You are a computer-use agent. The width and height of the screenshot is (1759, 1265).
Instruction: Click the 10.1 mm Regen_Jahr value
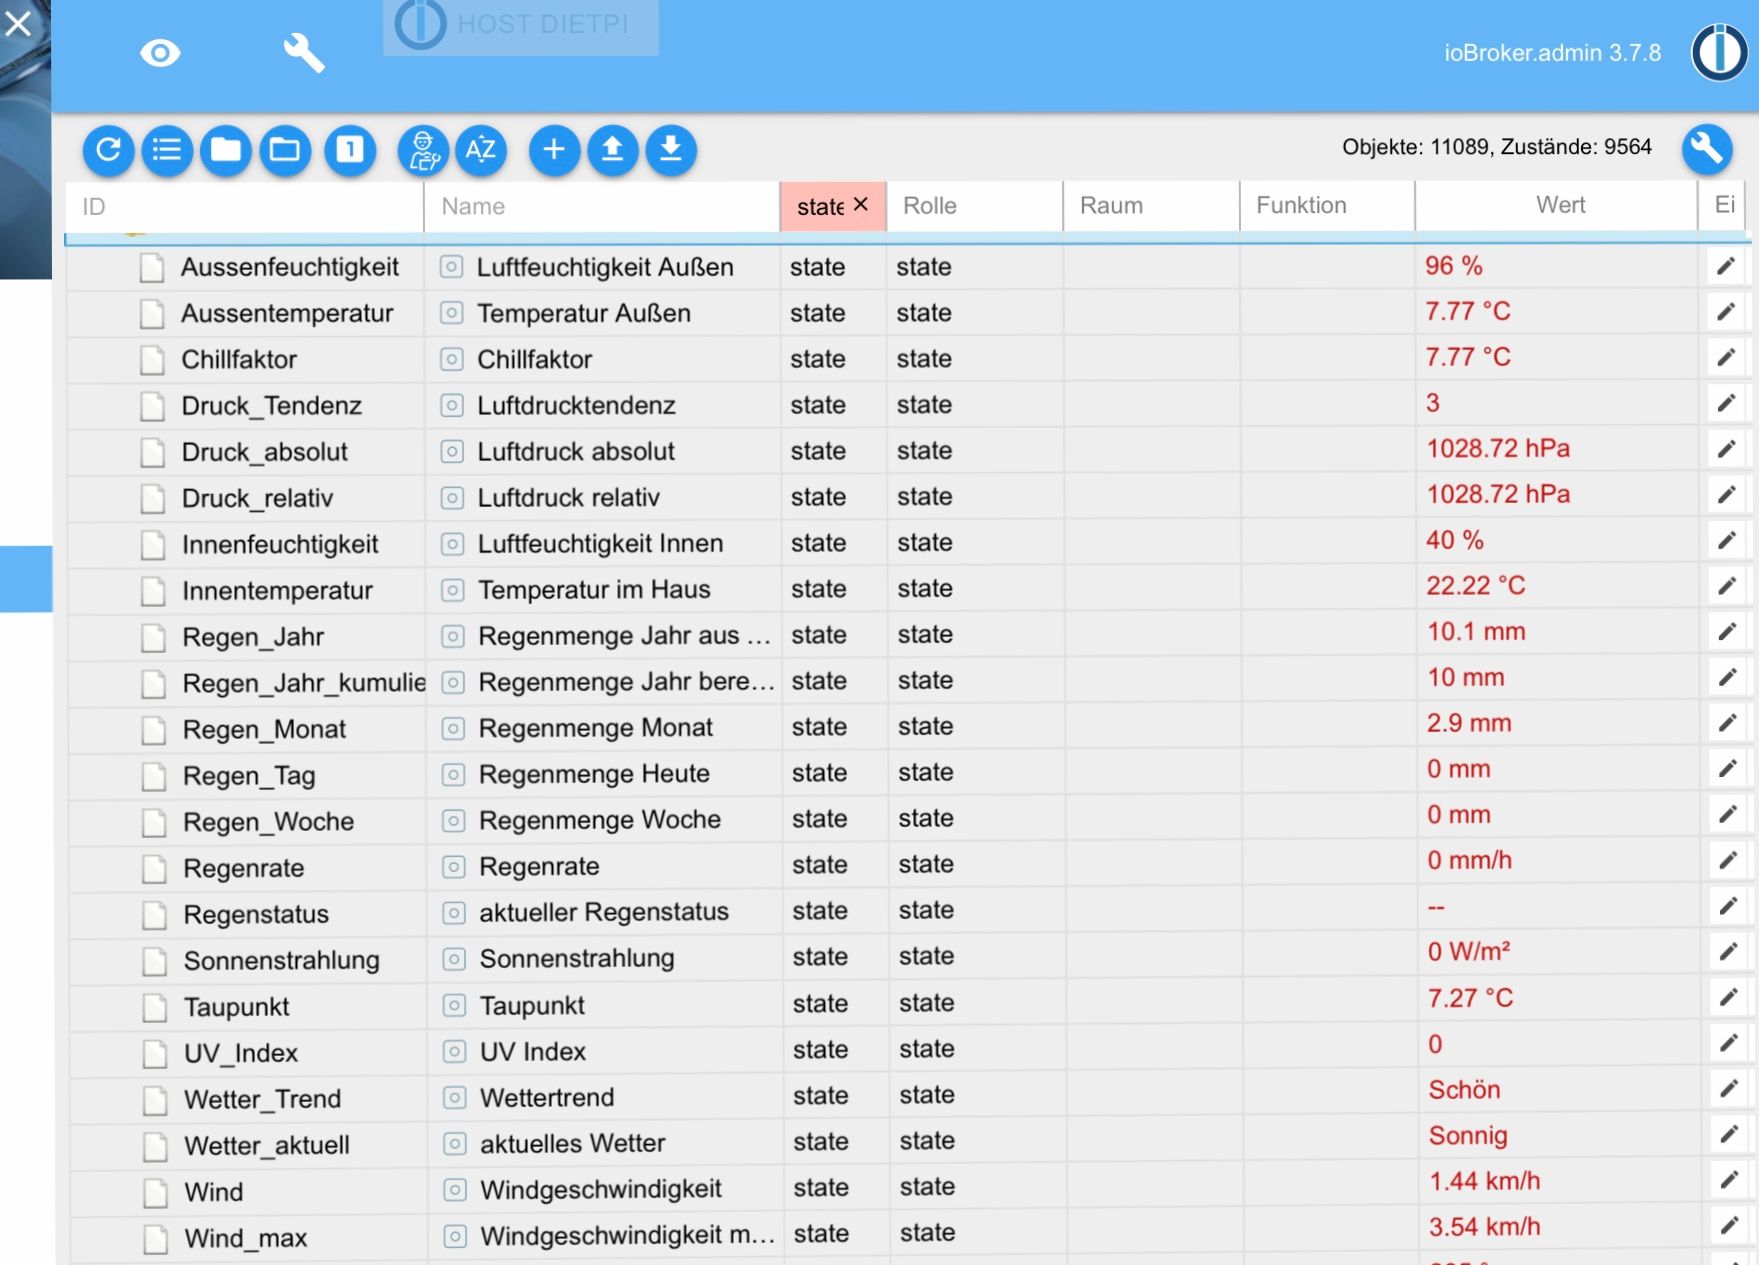point(1476,631)
